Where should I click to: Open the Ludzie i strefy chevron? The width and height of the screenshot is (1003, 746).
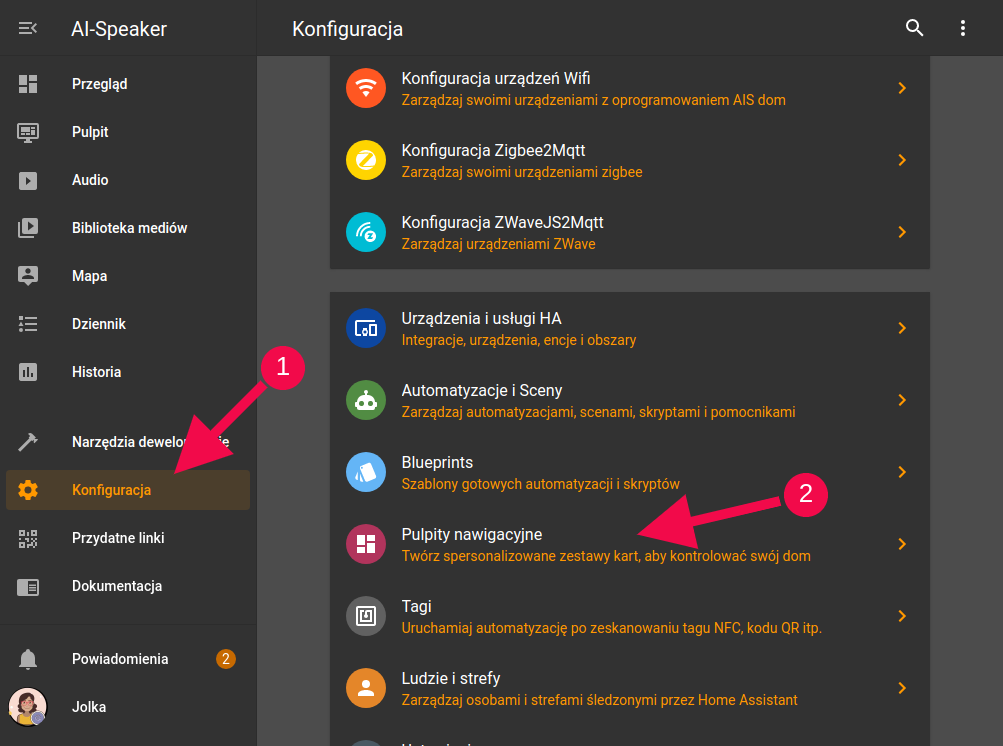tap(902, 688)
